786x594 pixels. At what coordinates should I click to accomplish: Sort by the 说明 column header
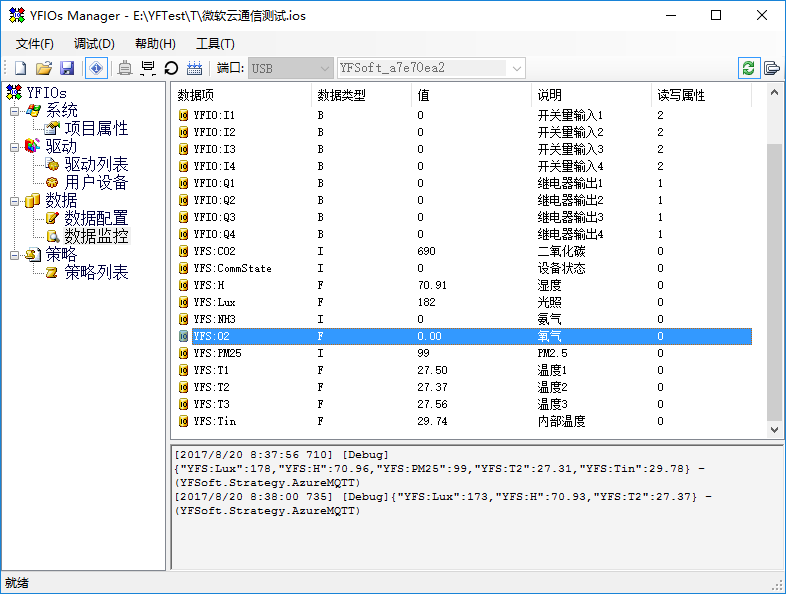[x=592, y=95]
